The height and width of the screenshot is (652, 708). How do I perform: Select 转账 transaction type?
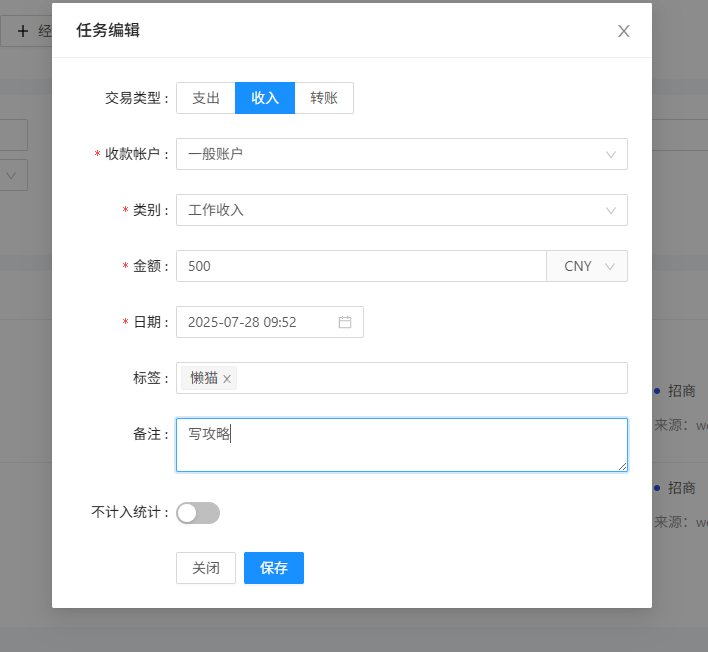click(x=324, y=98)
